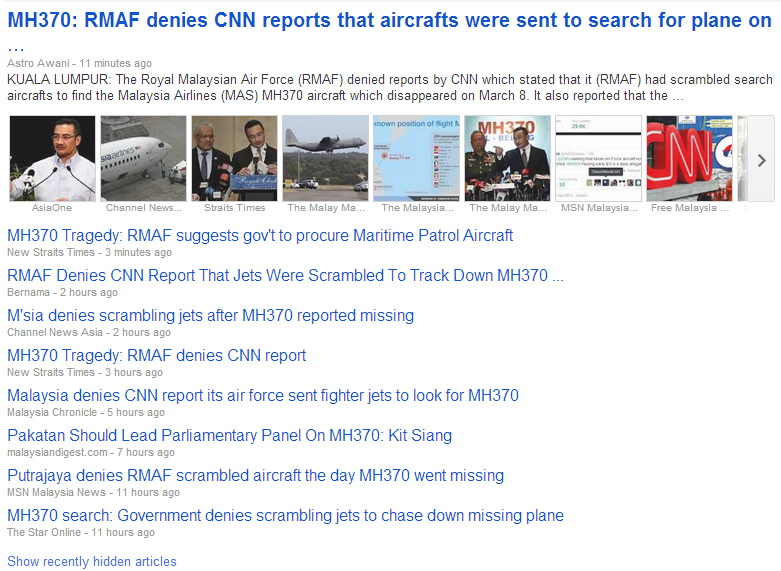Image resolution: width=781 pixels, height=571 pixels.
Task: Open Bernama article on scrambled jets
Action: (x=285, y=275)
